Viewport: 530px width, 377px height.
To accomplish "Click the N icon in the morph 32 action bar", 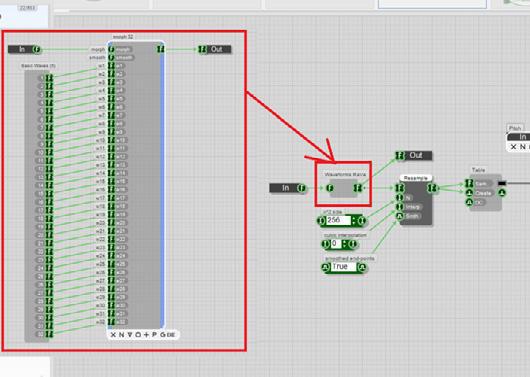I will click(x=121, y=335).
